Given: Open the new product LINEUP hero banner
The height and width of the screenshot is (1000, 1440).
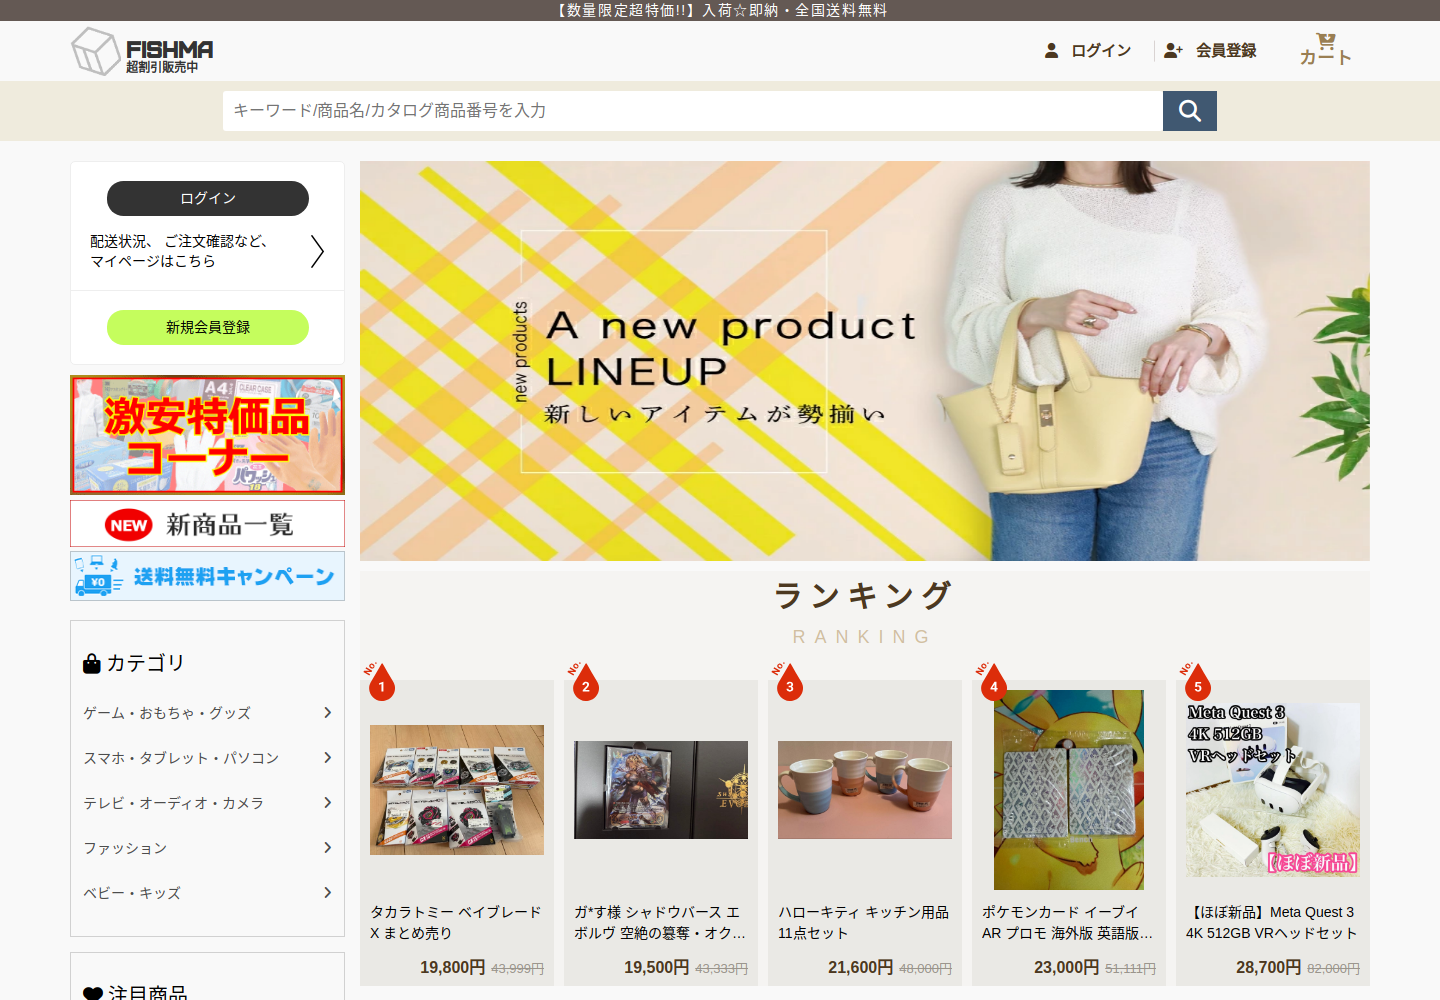Looking at the screenshot, I should coord(865,361).
